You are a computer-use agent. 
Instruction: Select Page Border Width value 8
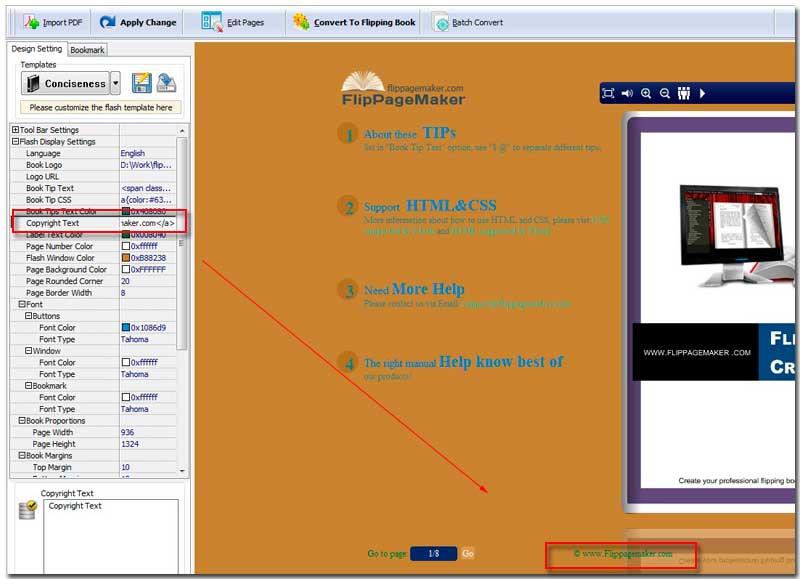click(x=123, y=293)
